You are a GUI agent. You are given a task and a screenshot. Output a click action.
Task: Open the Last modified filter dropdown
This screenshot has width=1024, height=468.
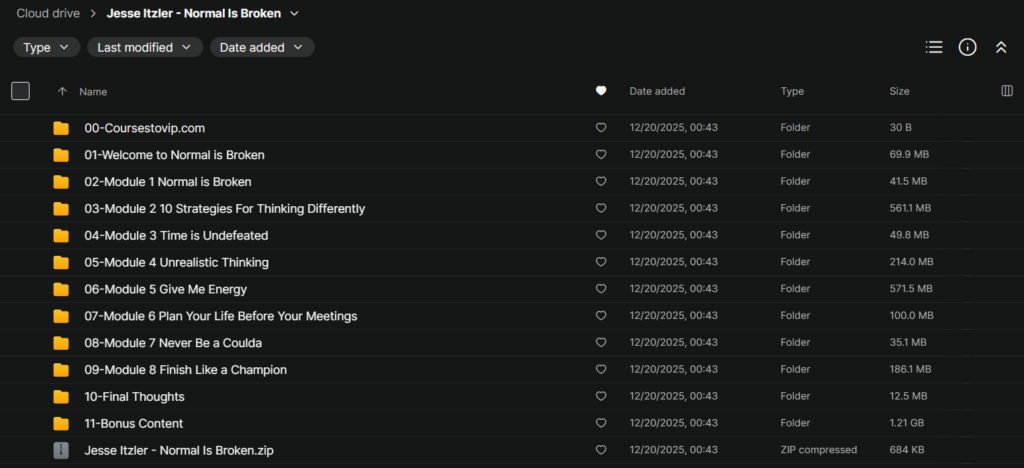pyautogui.click(x=145, y=47)
